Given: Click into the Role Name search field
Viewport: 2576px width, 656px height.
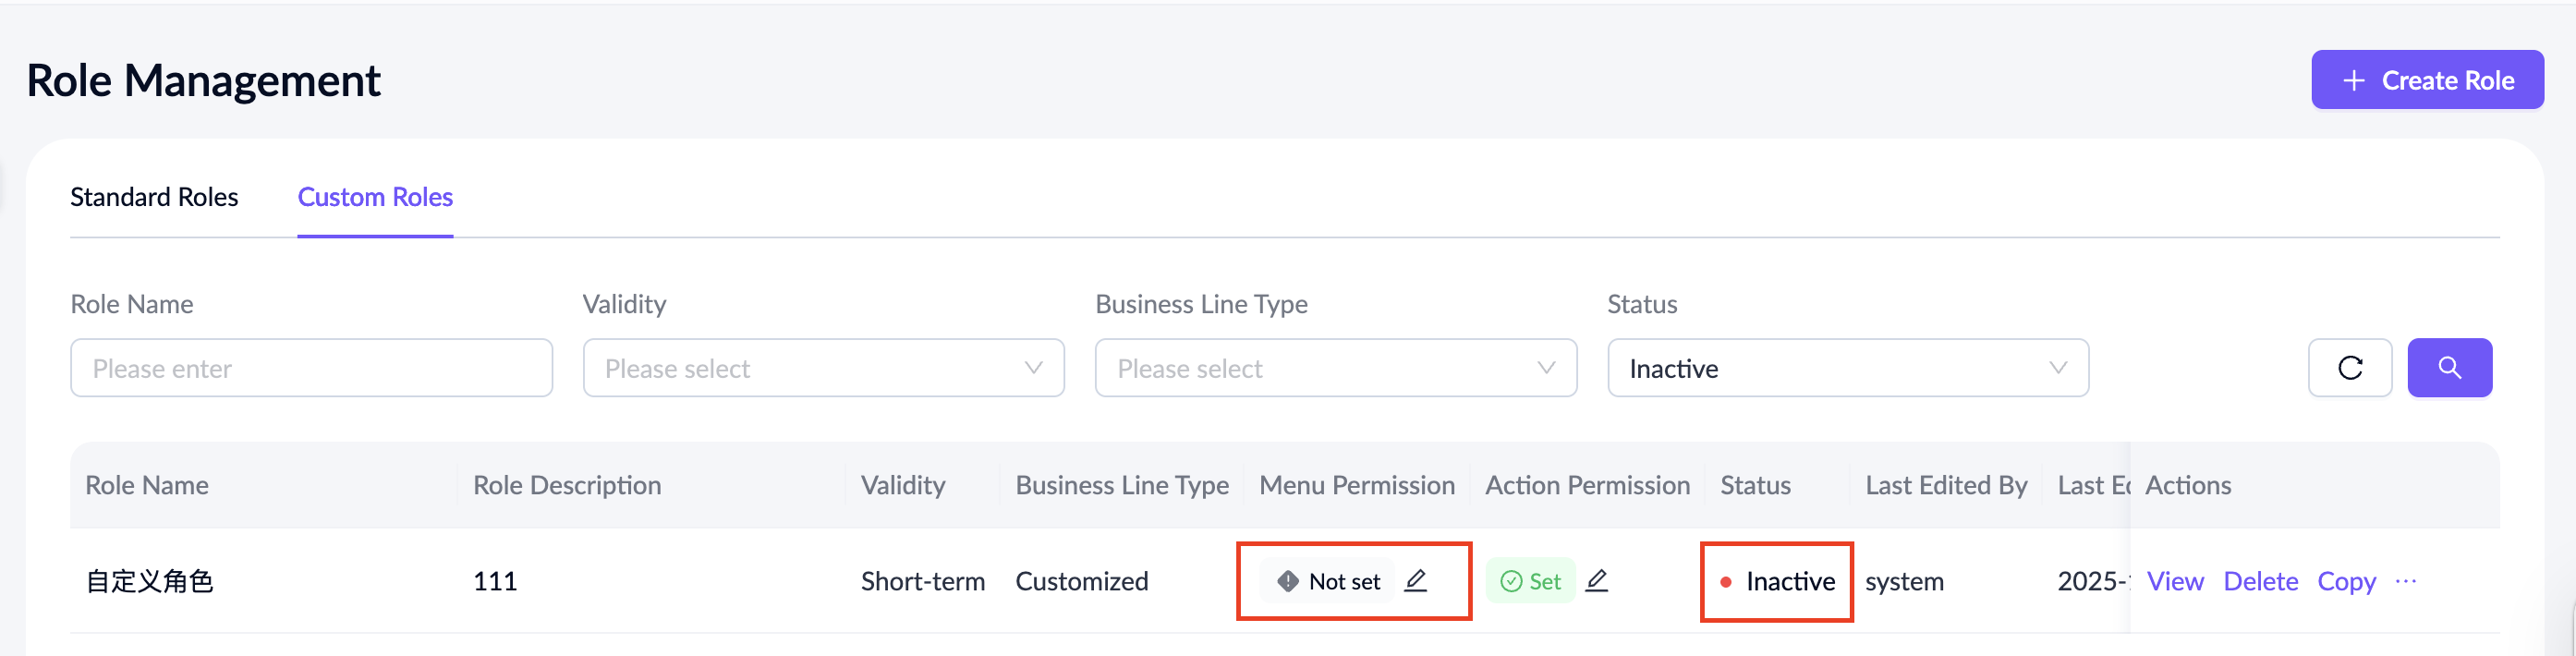Looking at the screenshot, I should tap(311, 368).
